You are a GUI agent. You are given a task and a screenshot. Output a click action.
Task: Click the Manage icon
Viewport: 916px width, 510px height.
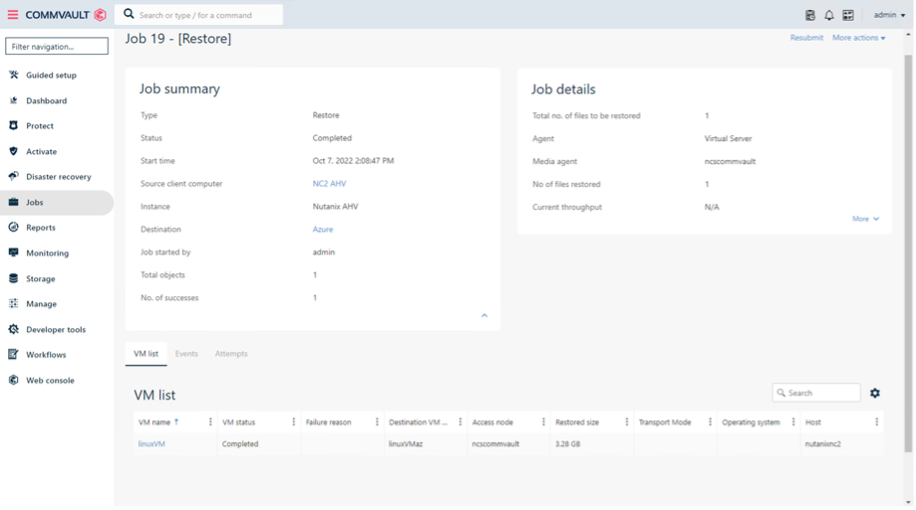[x=13, y=304]
